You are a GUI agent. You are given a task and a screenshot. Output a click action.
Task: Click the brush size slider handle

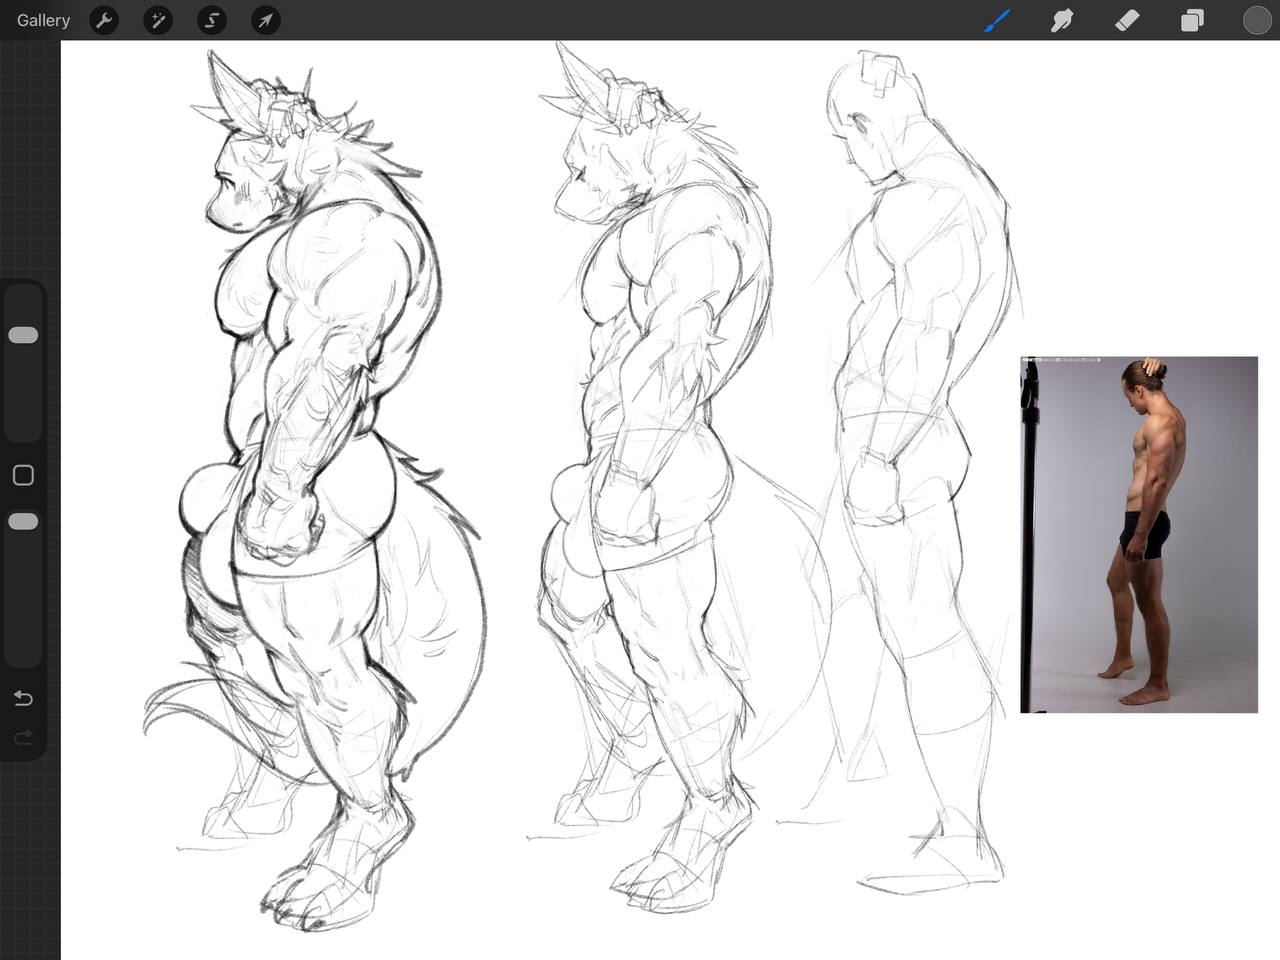[23, 335]
